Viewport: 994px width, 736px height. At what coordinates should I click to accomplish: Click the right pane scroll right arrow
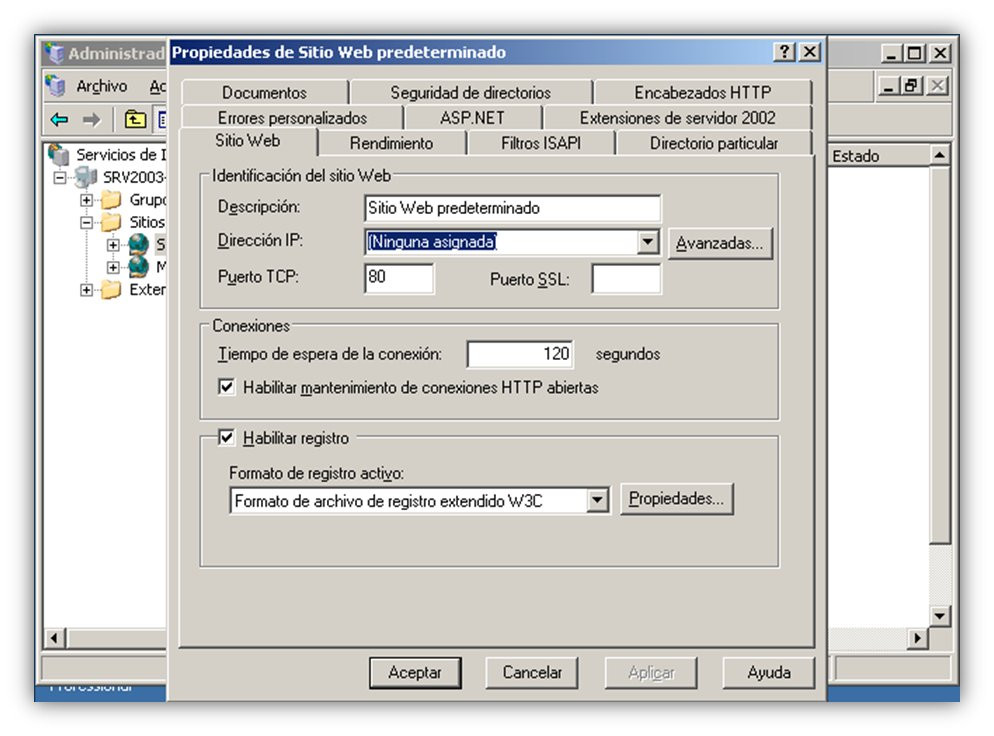coord(916,638)
